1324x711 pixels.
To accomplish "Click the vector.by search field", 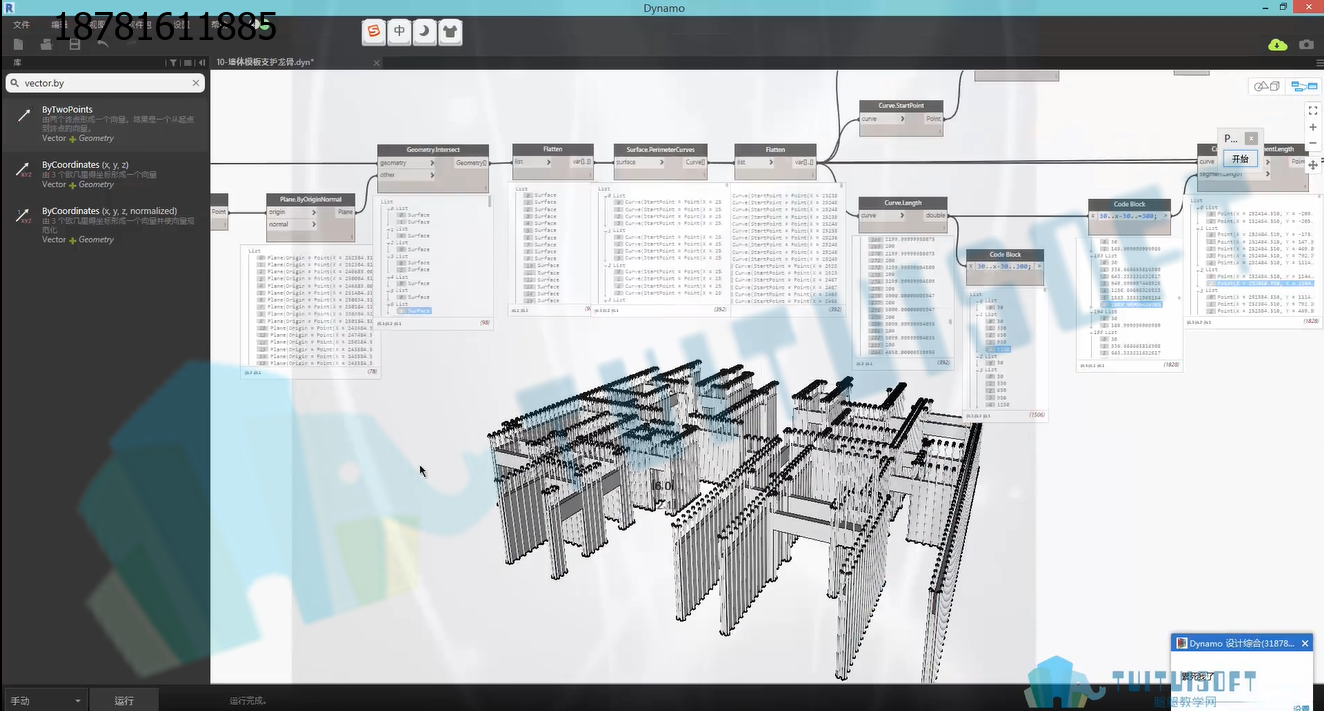I will pyautogui.click(x=105, y=84).
